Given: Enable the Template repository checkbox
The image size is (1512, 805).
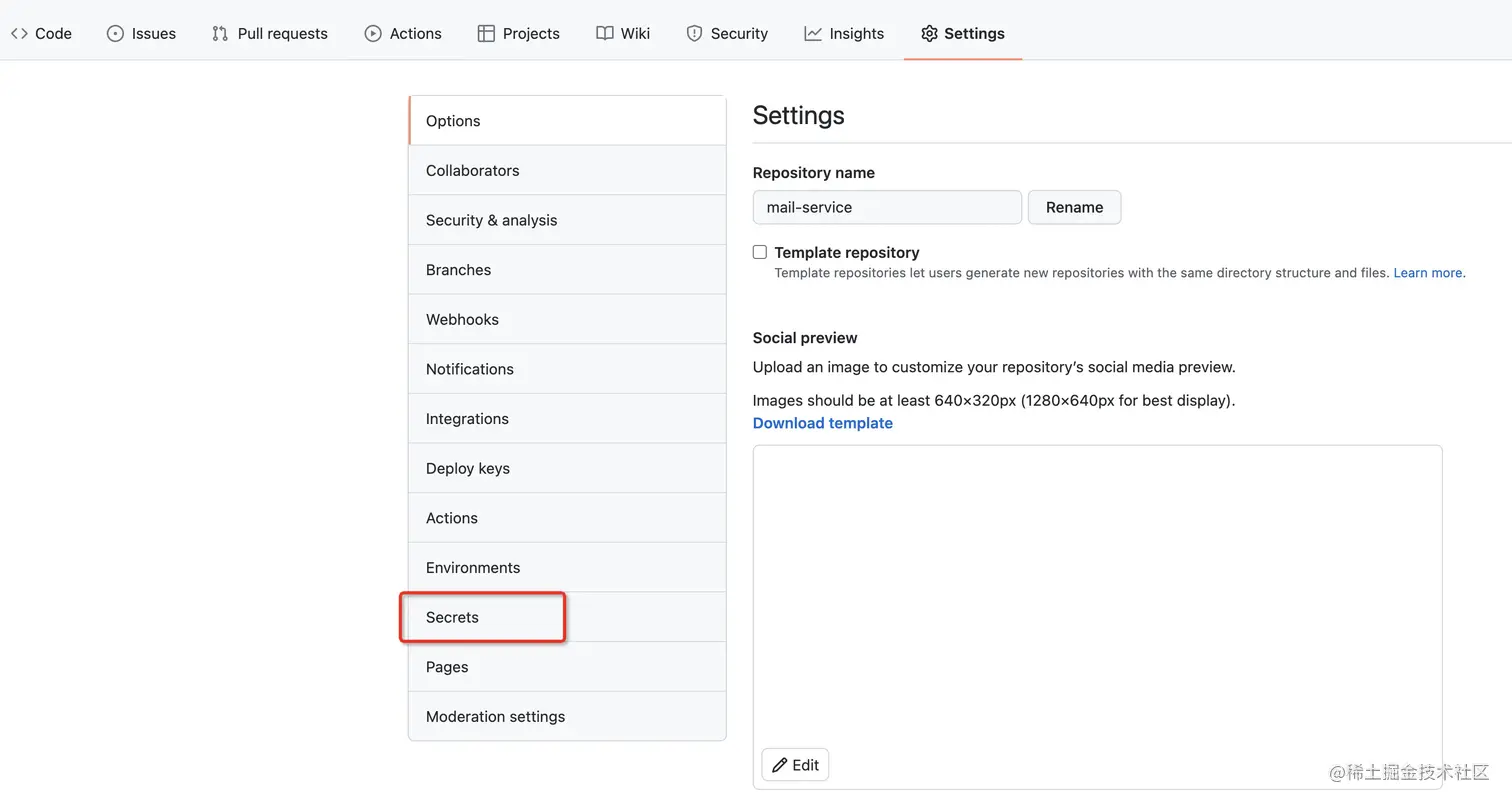Looking at the screenshot, I should [x=760, y=252].
